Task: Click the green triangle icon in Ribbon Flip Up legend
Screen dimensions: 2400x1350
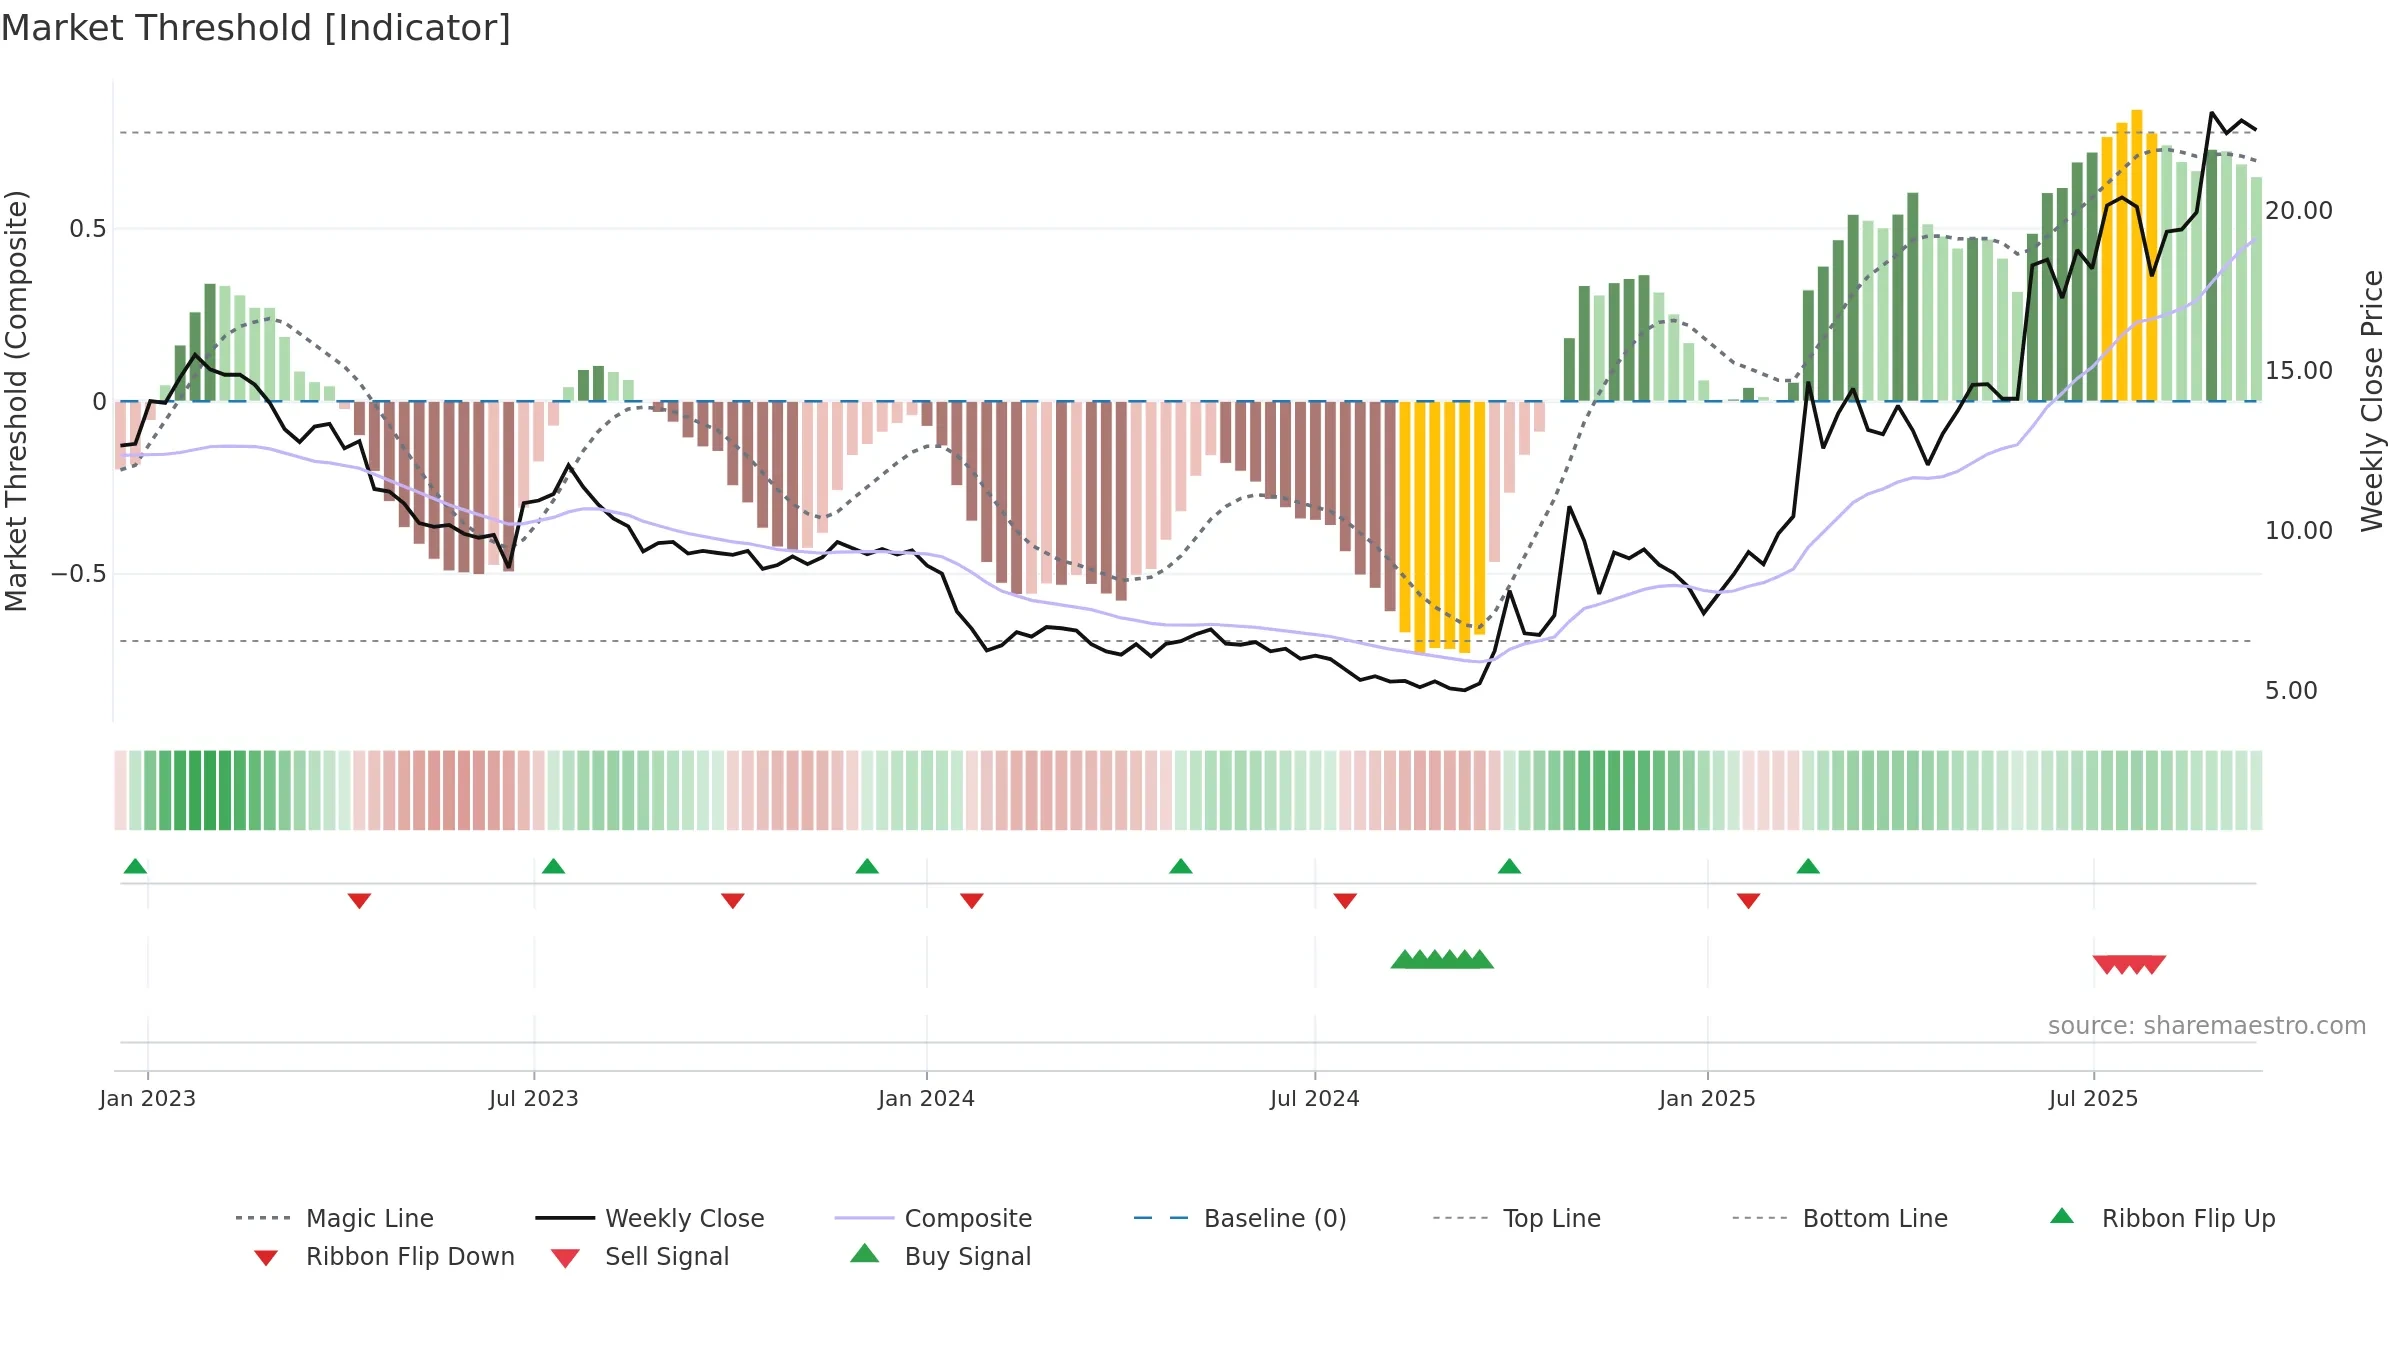Action: coord(2062,1216)
